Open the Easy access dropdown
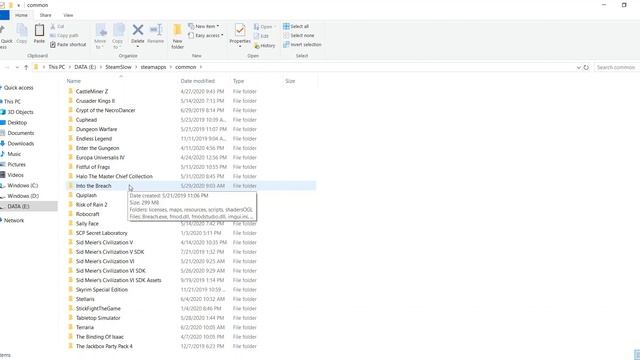640x360 pixels. point(206,36)
